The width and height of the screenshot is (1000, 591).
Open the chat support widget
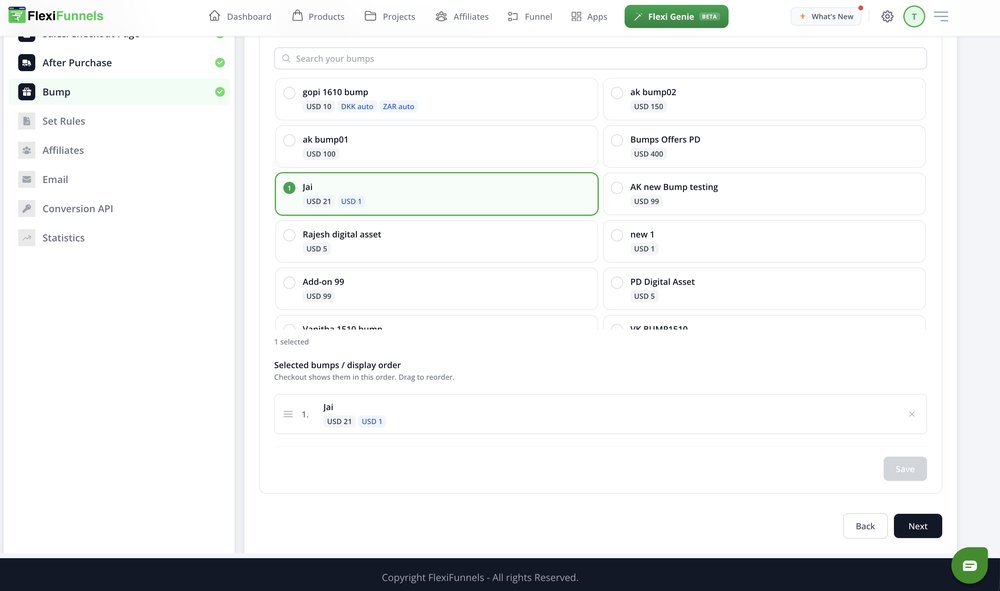(969, 565)
